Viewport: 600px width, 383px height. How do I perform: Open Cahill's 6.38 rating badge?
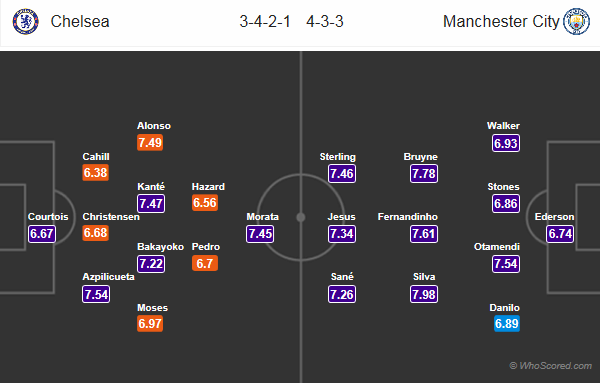(96, 173)
